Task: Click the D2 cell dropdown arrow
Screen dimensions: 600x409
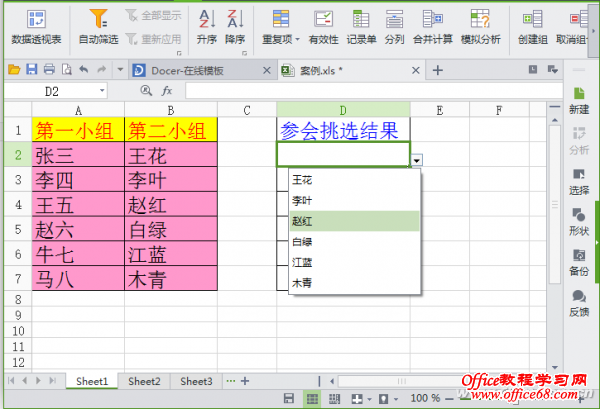Action: tap(416, 160)
